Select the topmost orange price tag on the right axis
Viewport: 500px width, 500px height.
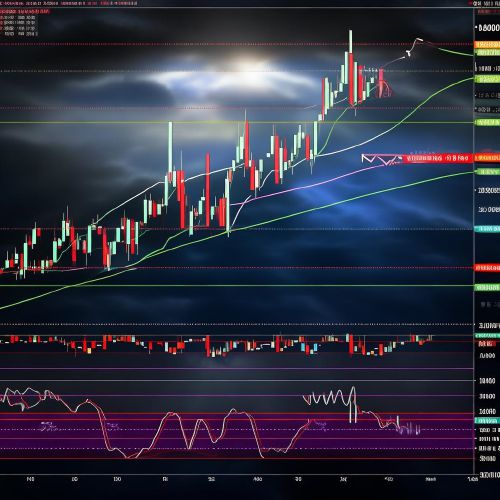[x=487, y=44]
